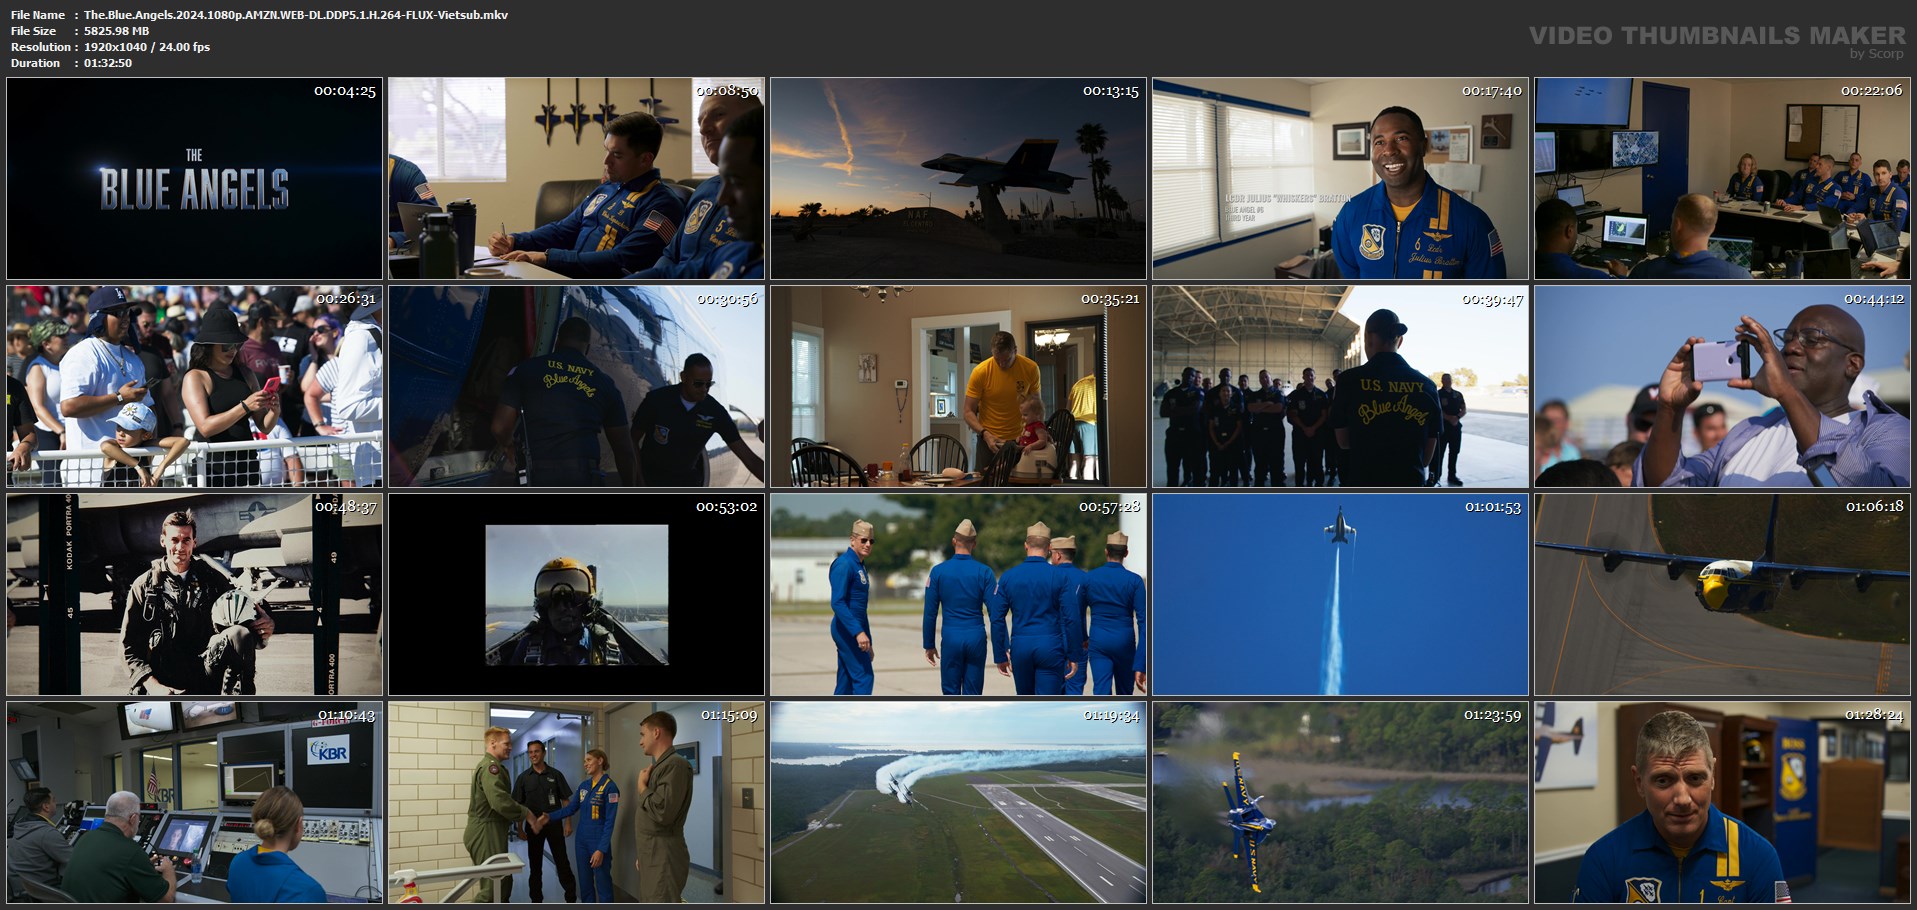Select the vintage pilot photo thumbnail at 00:48:37
Image resolution: width=1917 pixels, height=910 pixels.
point(194,594)
